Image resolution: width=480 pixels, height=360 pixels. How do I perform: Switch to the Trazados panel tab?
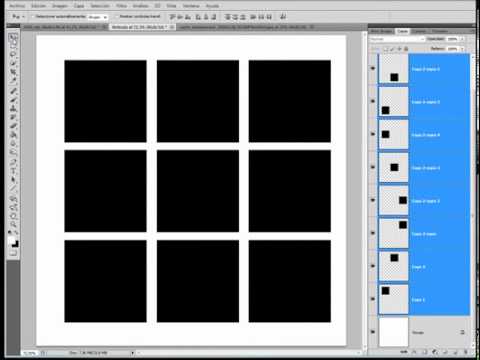440,31
